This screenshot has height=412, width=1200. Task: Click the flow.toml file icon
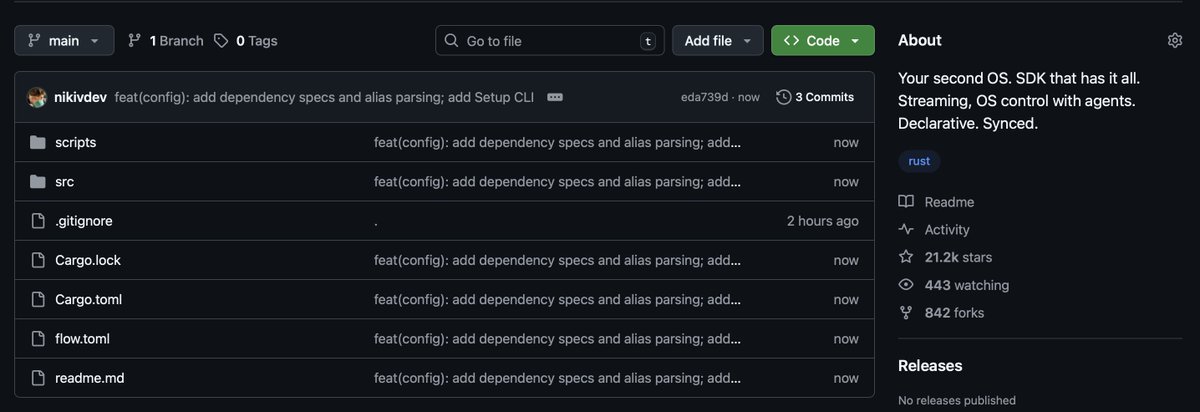pos(38,338)
